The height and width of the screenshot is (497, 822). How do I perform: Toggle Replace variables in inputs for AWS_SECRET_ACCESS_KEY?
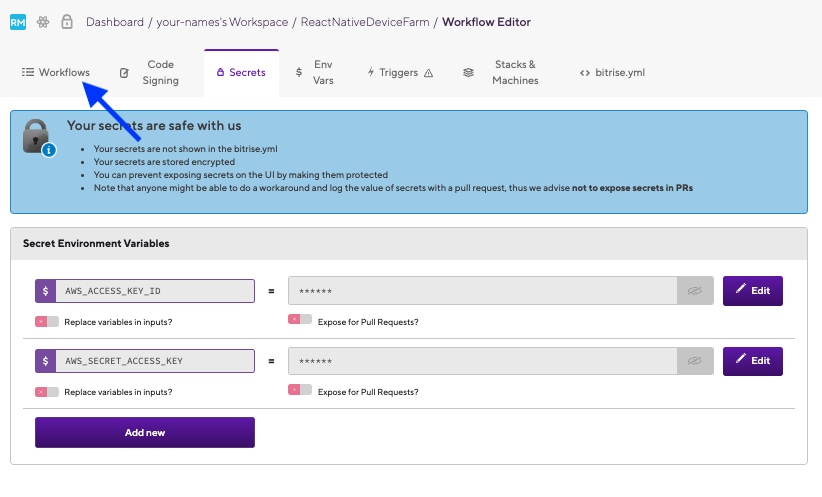coord(46,392)
